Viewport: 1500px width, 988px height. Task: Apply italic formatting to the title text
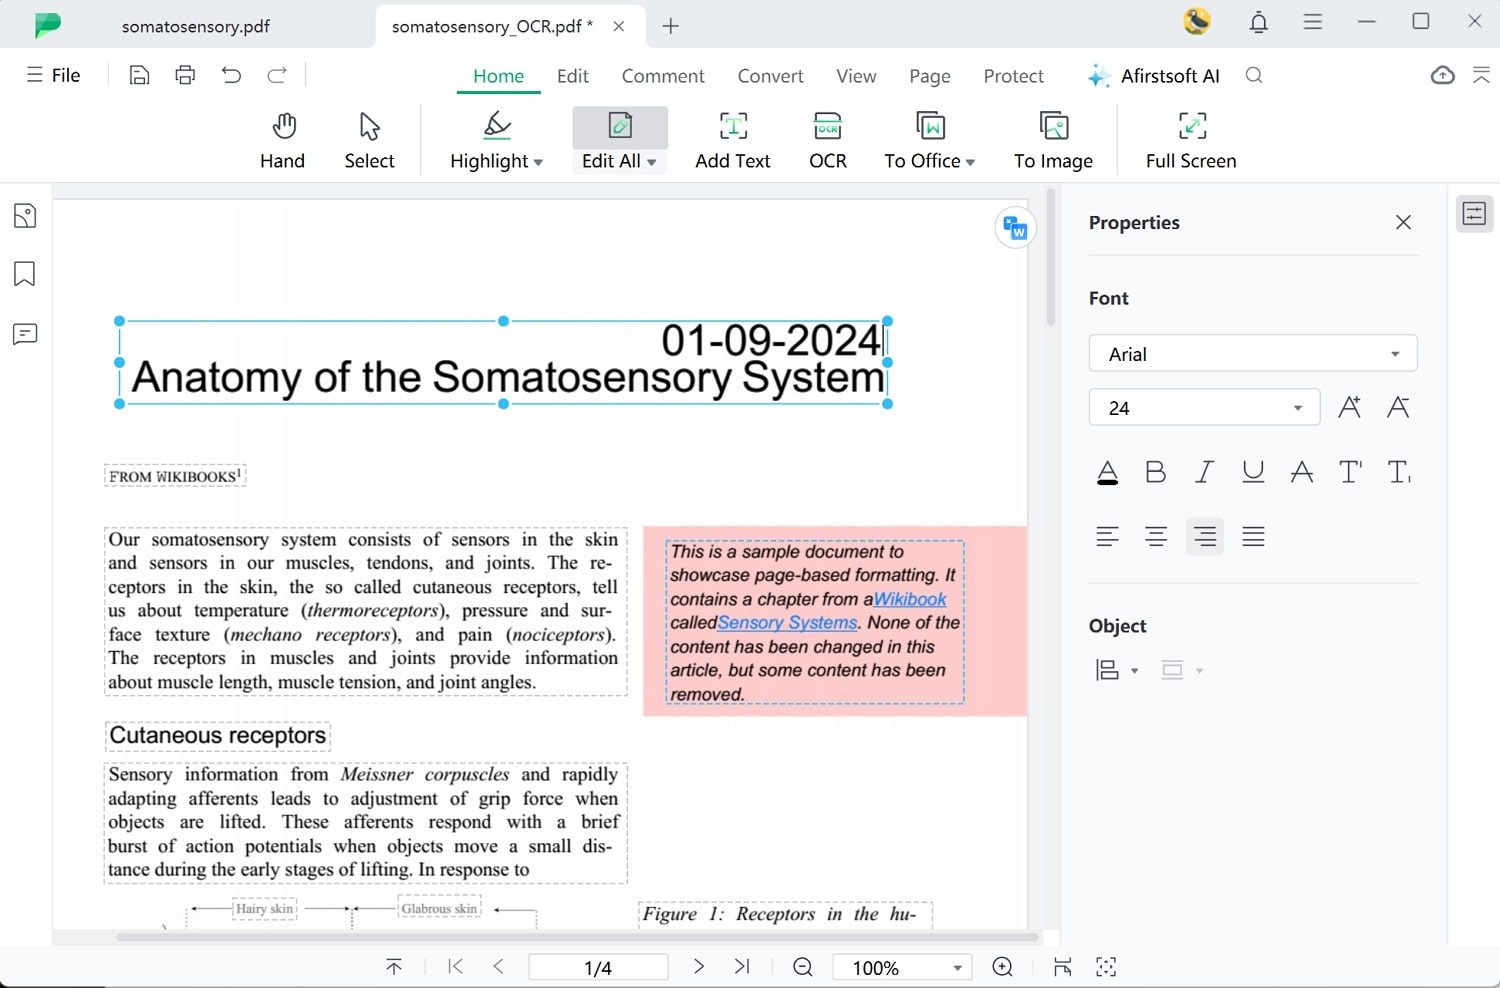click(1204, 471)
